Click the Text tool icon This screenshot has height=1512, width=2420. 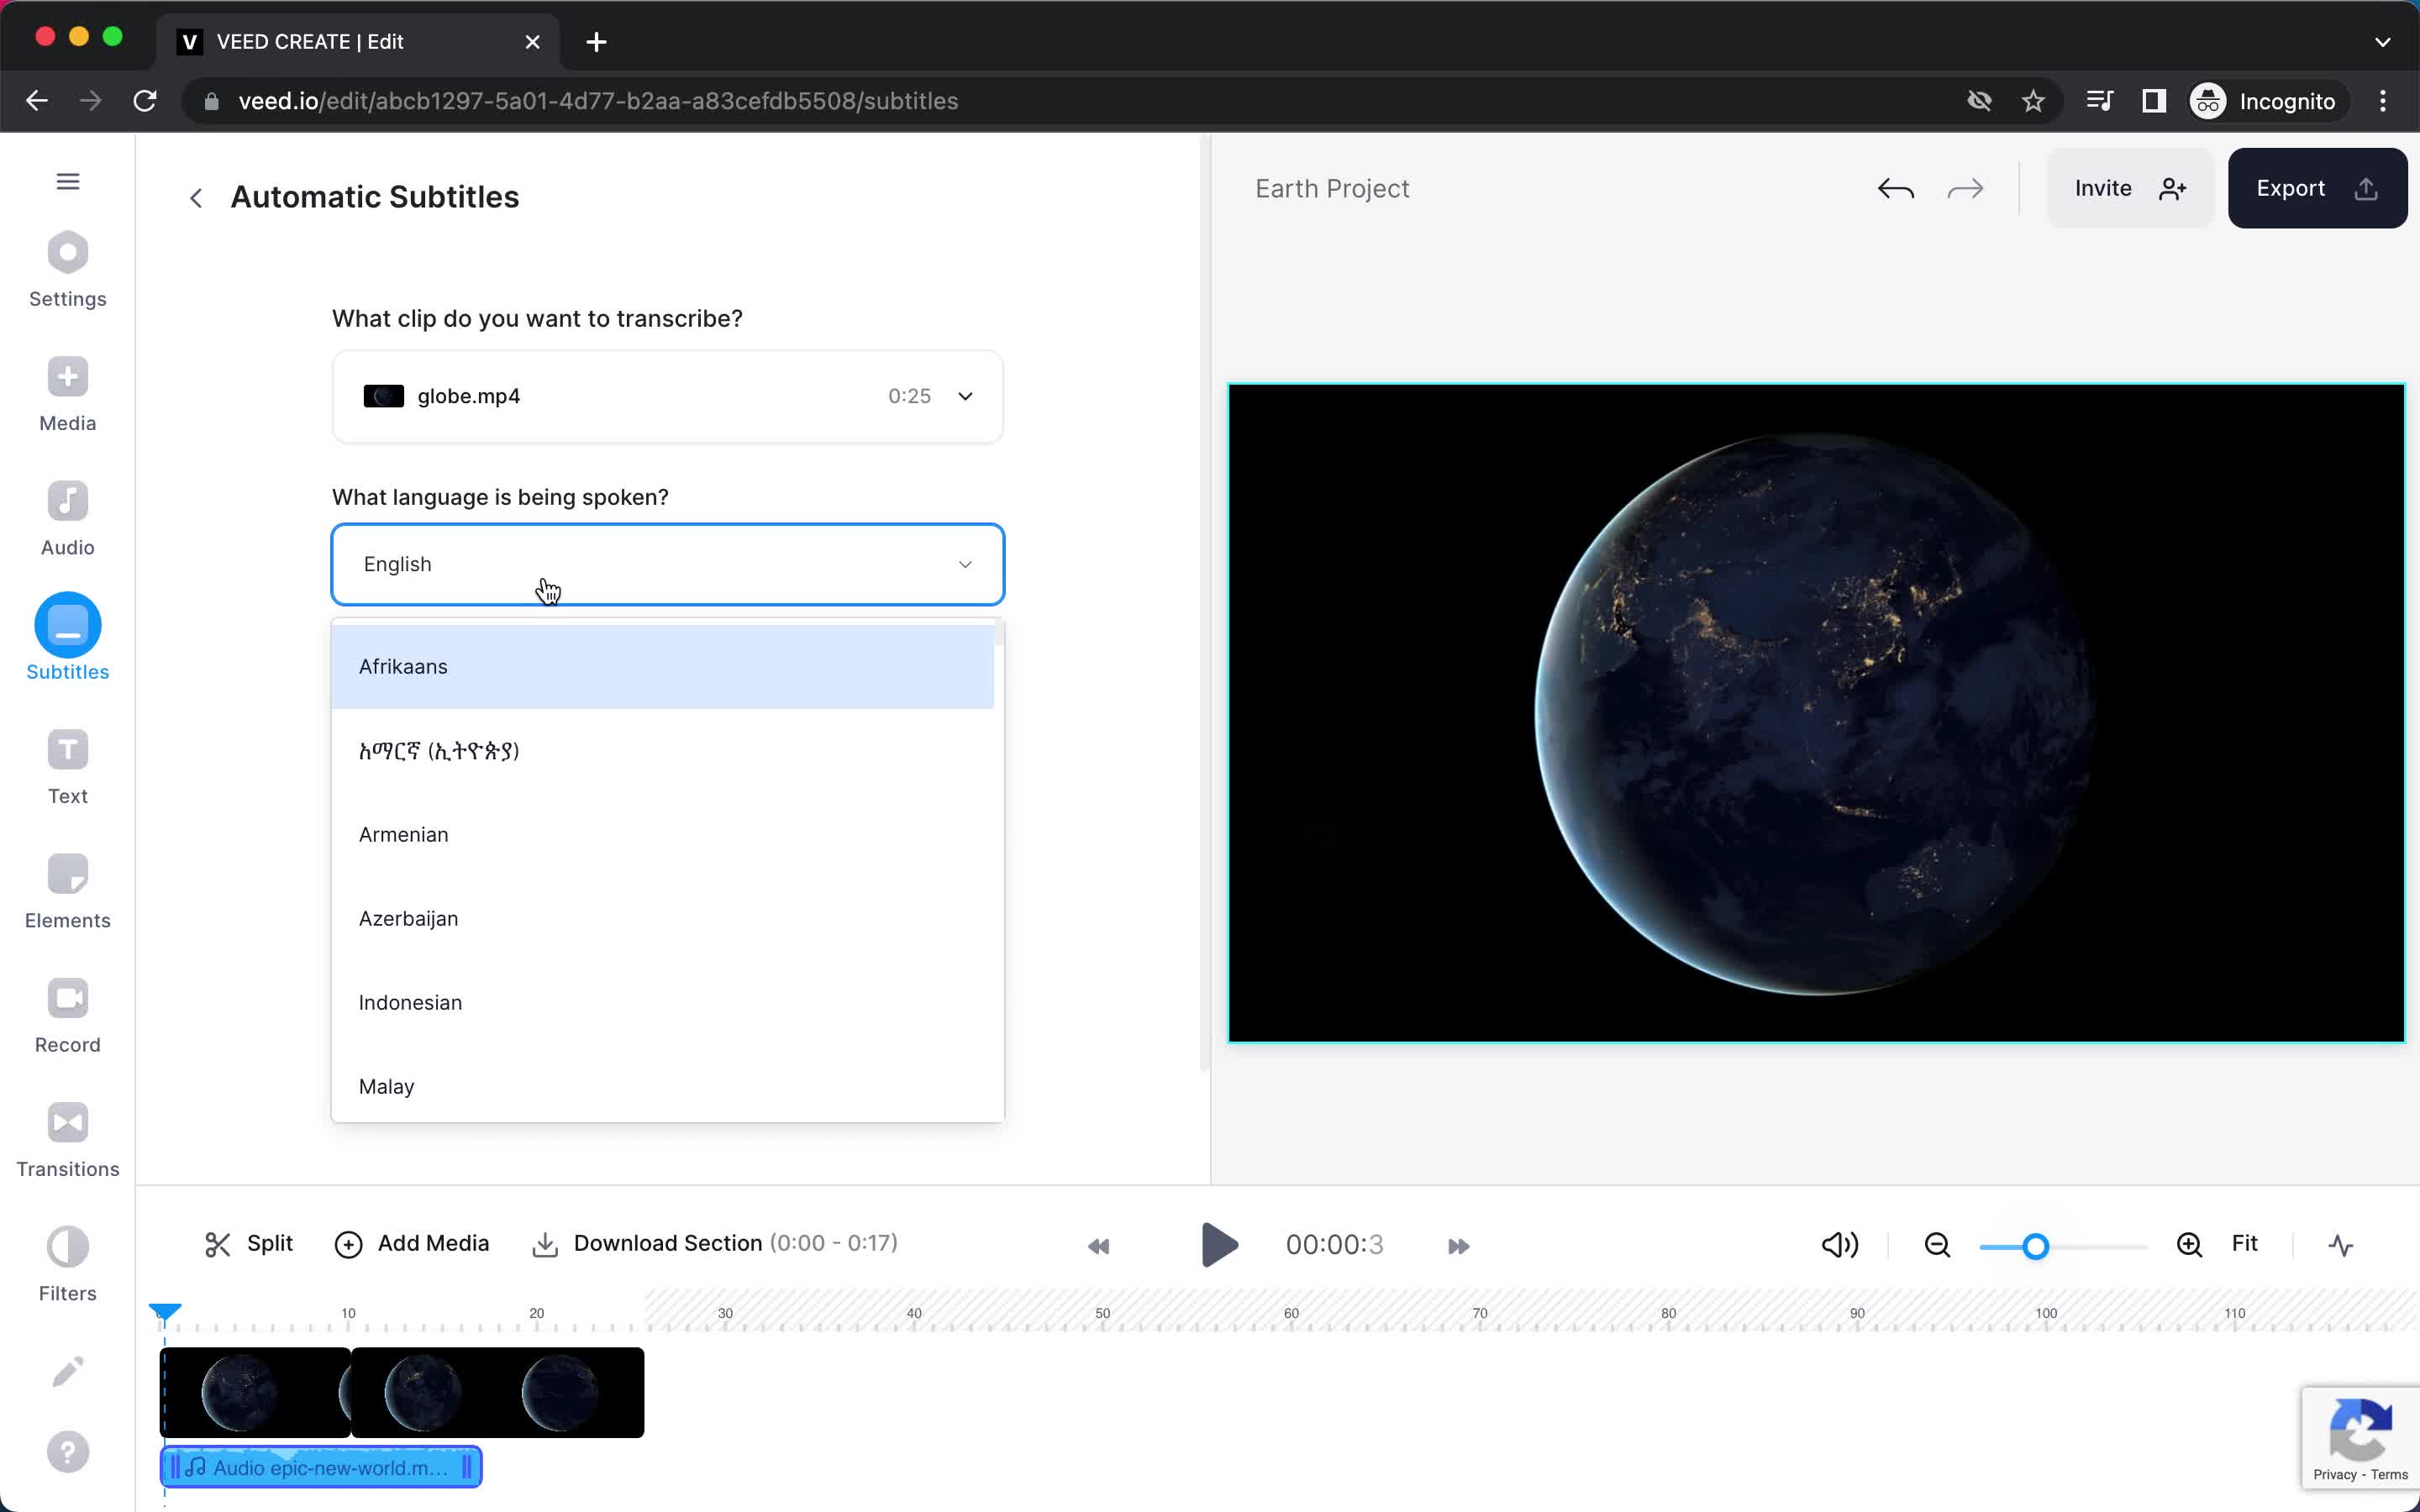66,749
